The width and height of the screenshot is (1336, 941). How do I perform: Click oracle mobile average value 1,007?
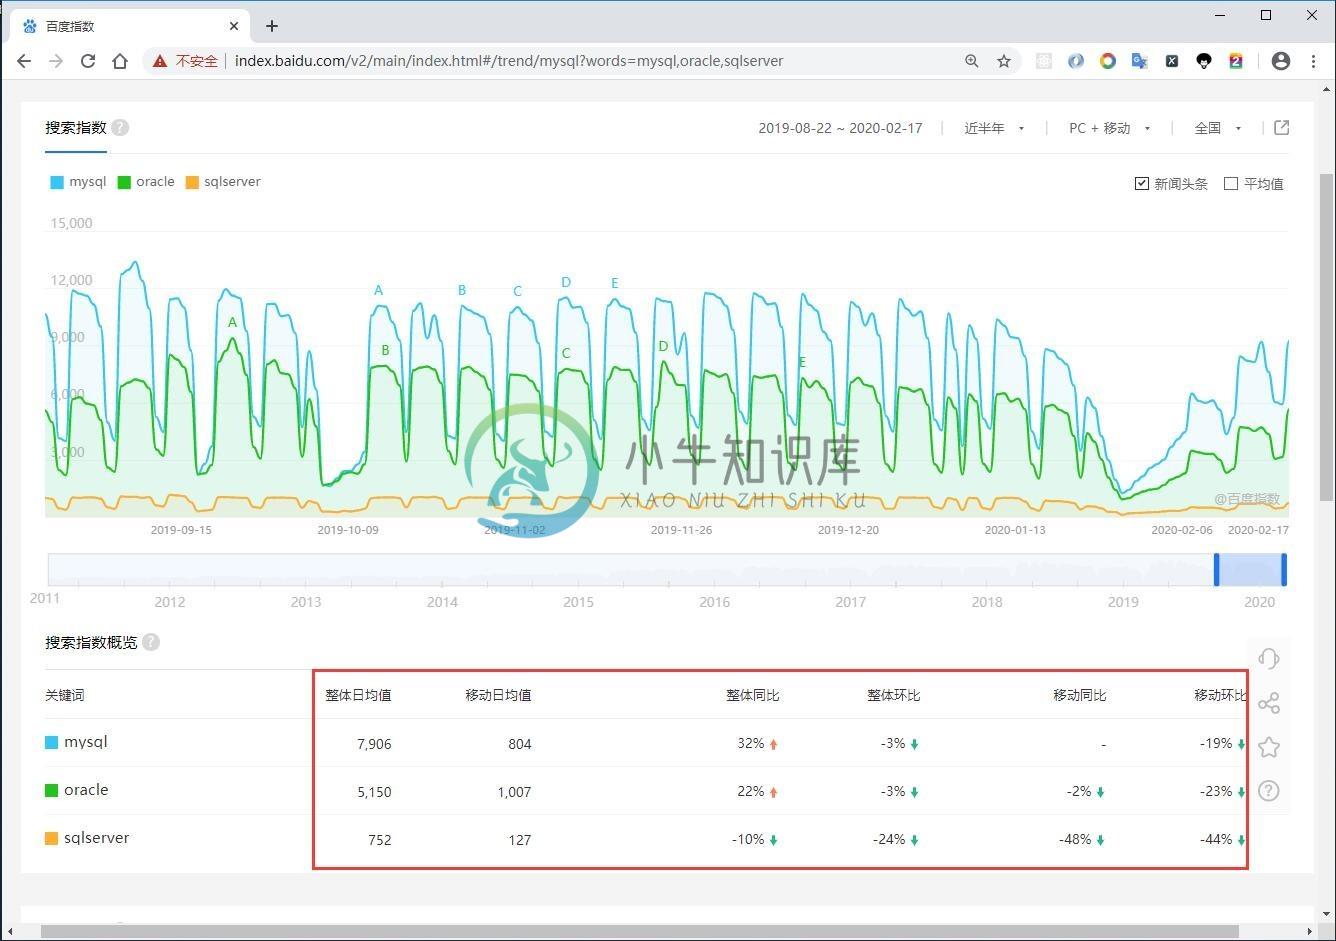pyautogui.click(x=514, y=792)
